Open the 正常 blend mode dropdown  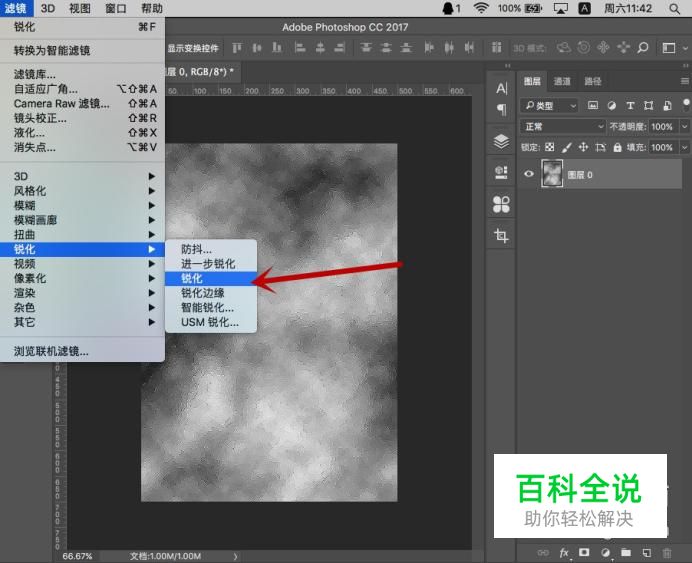(x=563, y=127)
